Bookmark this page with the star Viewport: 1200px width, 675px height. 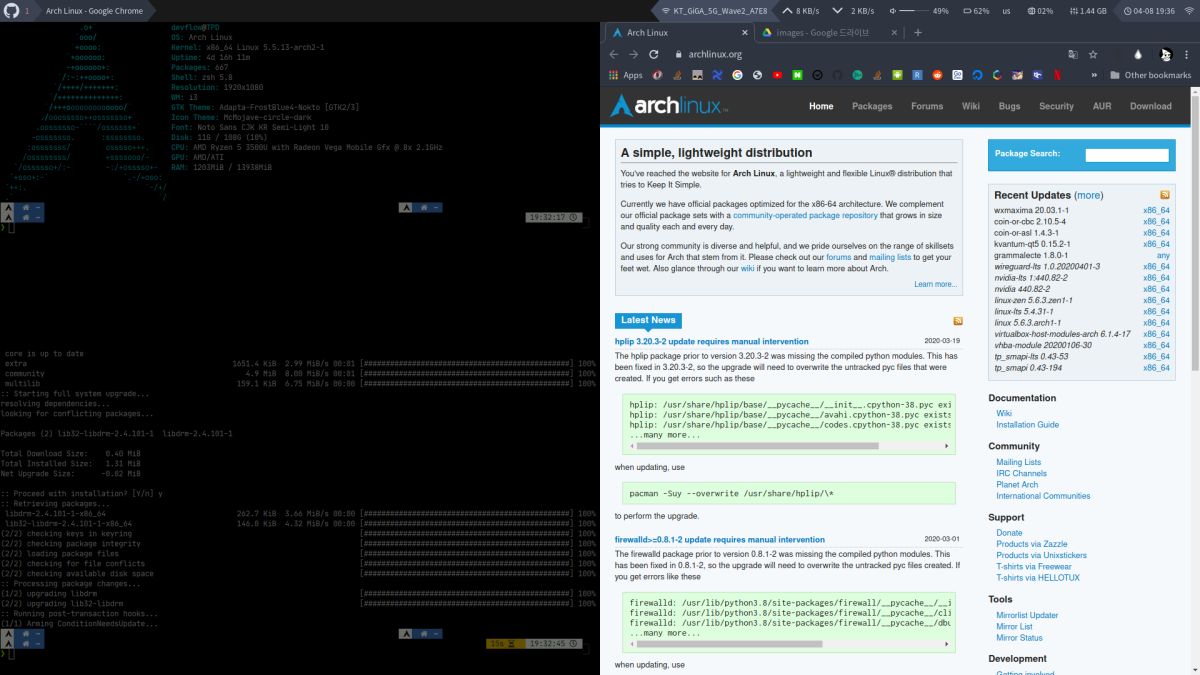tap(1093, 54)
